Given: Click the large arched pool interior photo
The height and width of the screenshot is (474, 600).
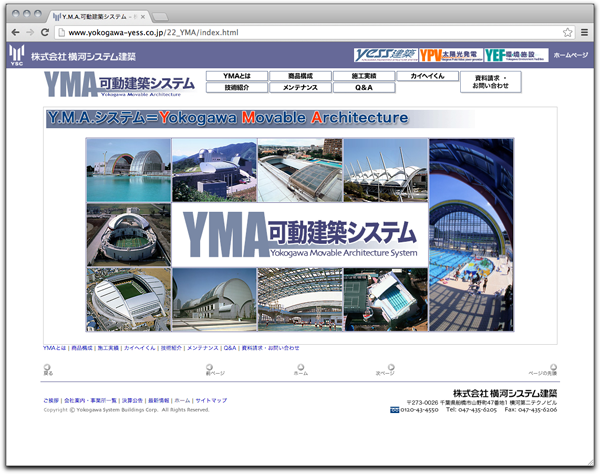Looking at the screenshot, I should tap(471, 235).
